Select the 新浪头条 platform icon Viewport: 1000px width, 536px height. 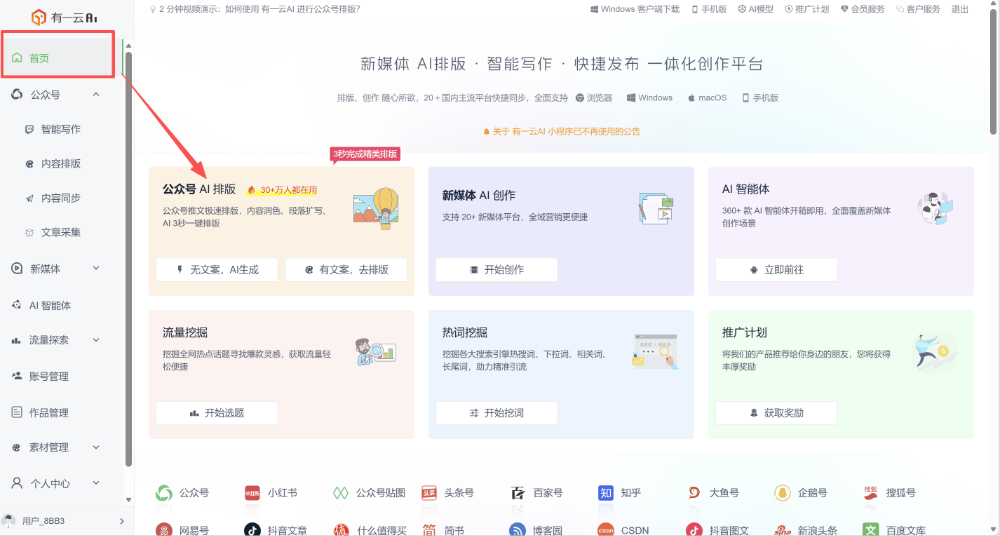tap(783, 530)
